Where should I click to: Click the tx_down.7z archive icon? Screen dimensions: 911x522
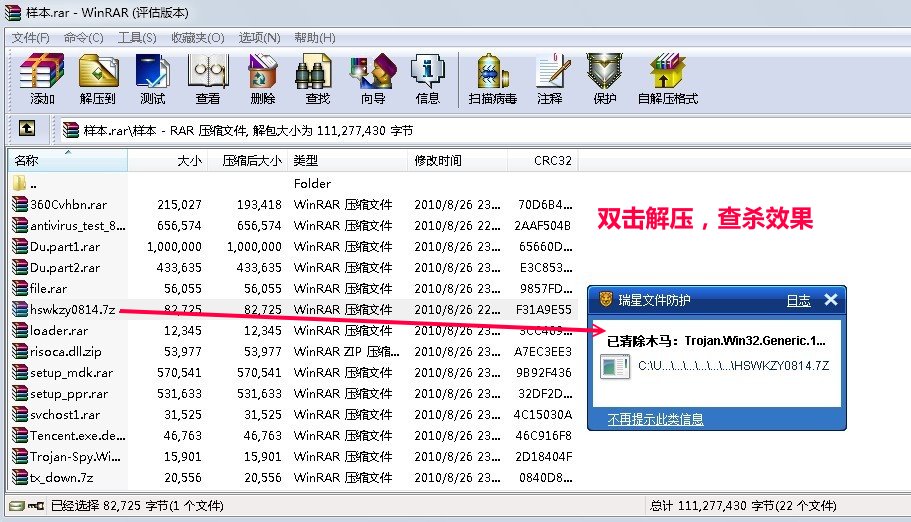[20, 477]
